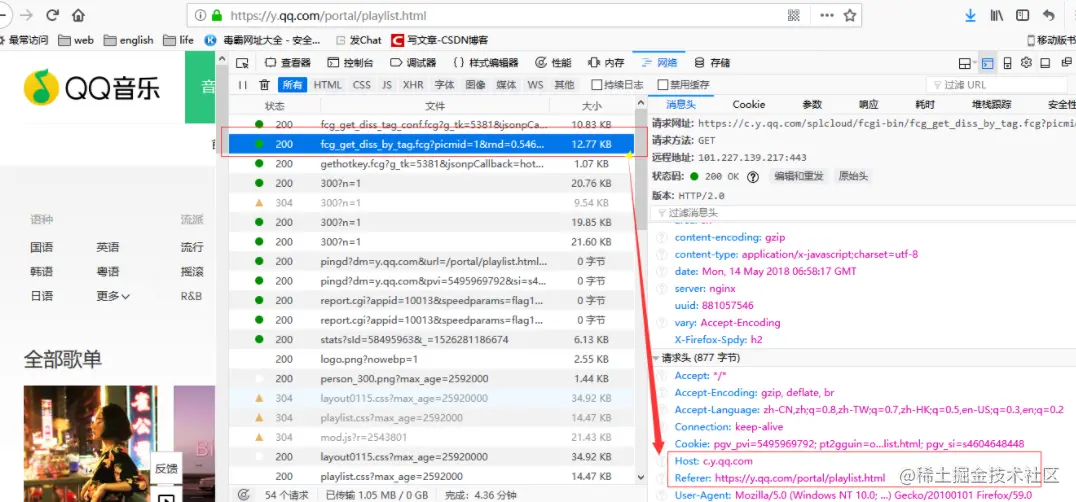
Task: Filter requests by 图像
Action: click(x=476, y=85)
